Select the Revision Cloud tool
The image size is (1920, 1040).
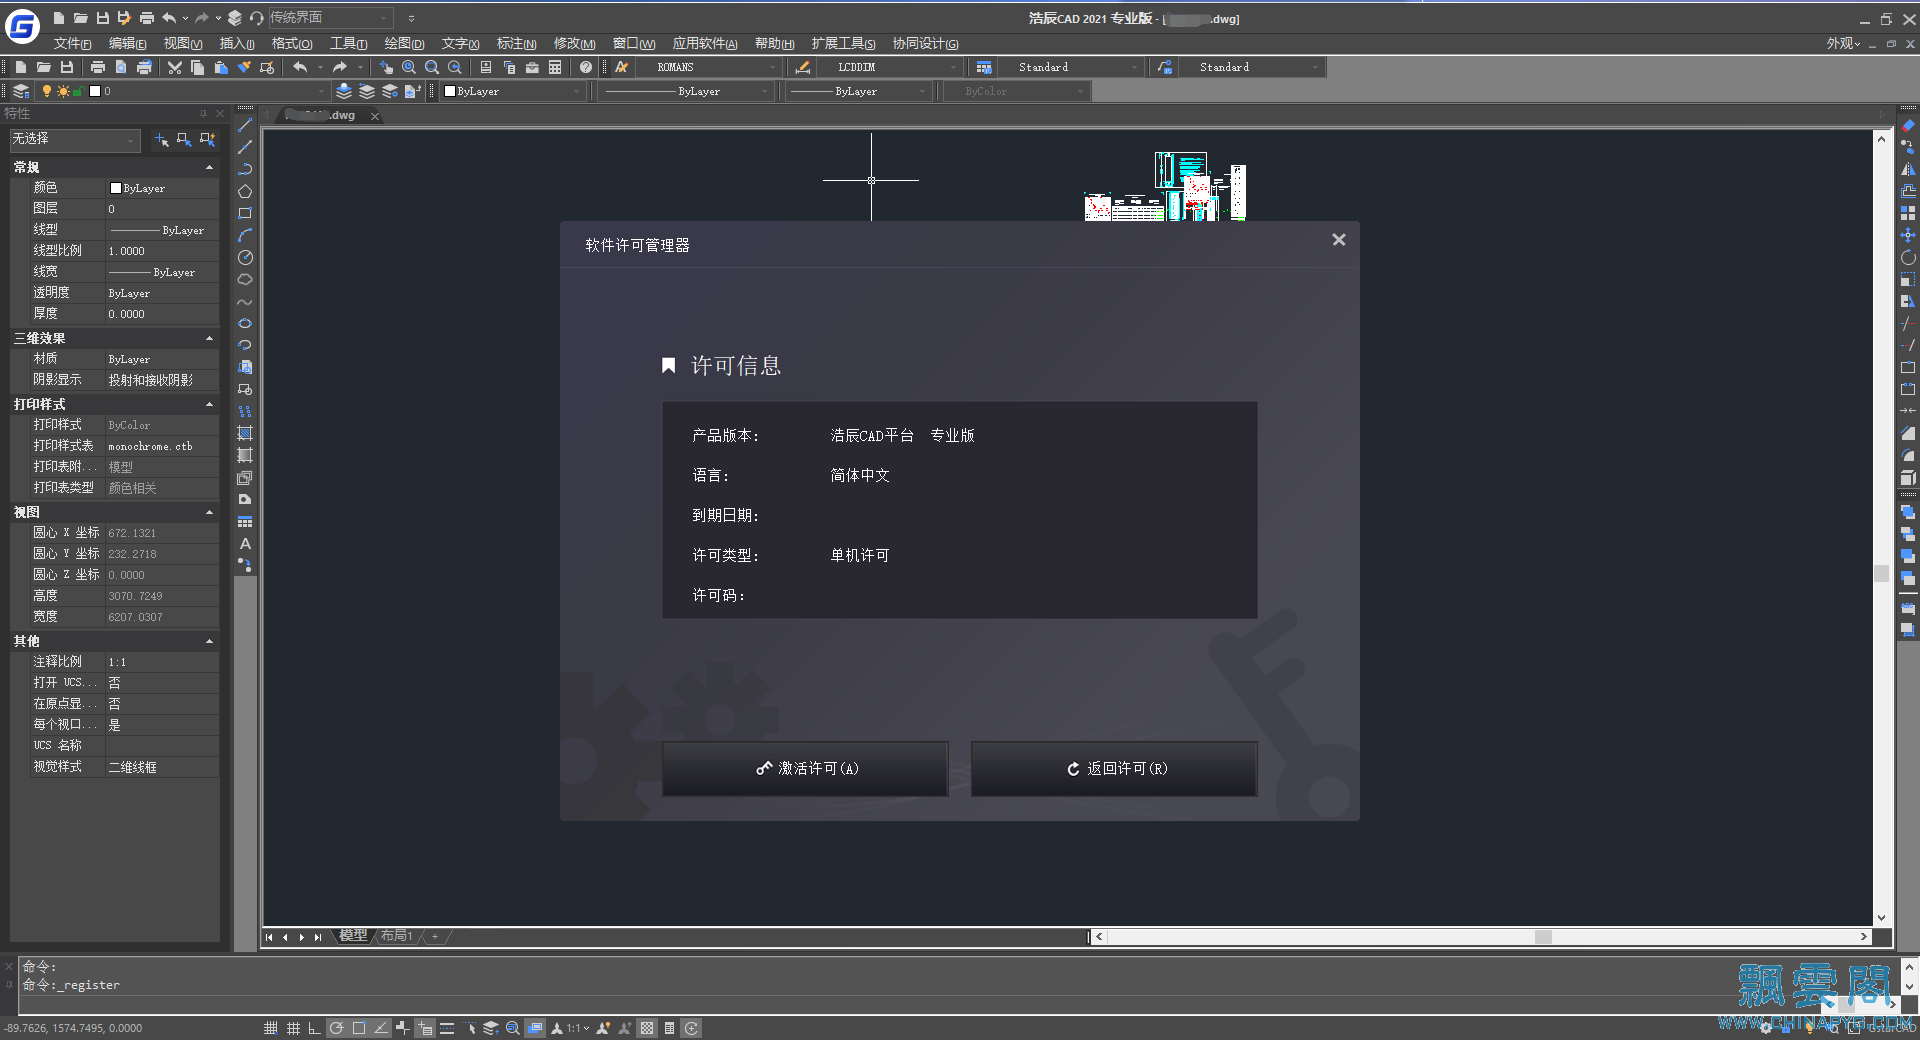(x=245, y=279)
